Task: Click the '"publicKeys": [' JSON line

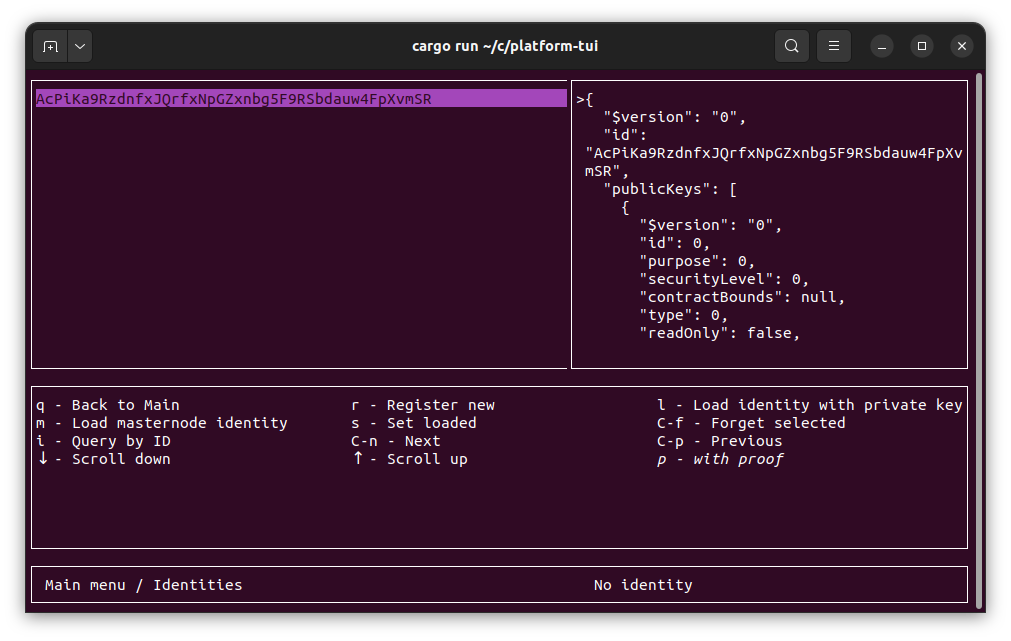Action: pyautogui.click(x=670, y=189)
